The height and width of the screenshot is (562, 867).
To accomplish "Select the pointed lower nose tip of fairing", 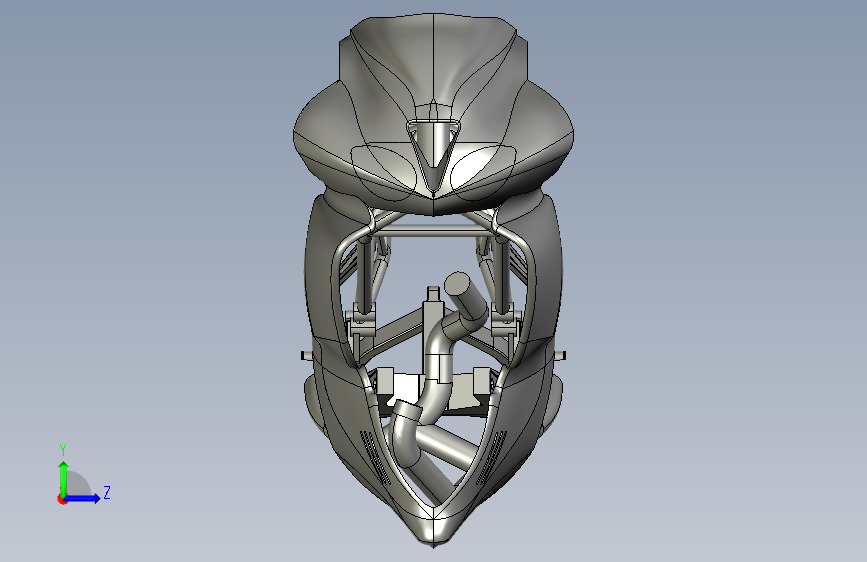I will pos(434,530).
